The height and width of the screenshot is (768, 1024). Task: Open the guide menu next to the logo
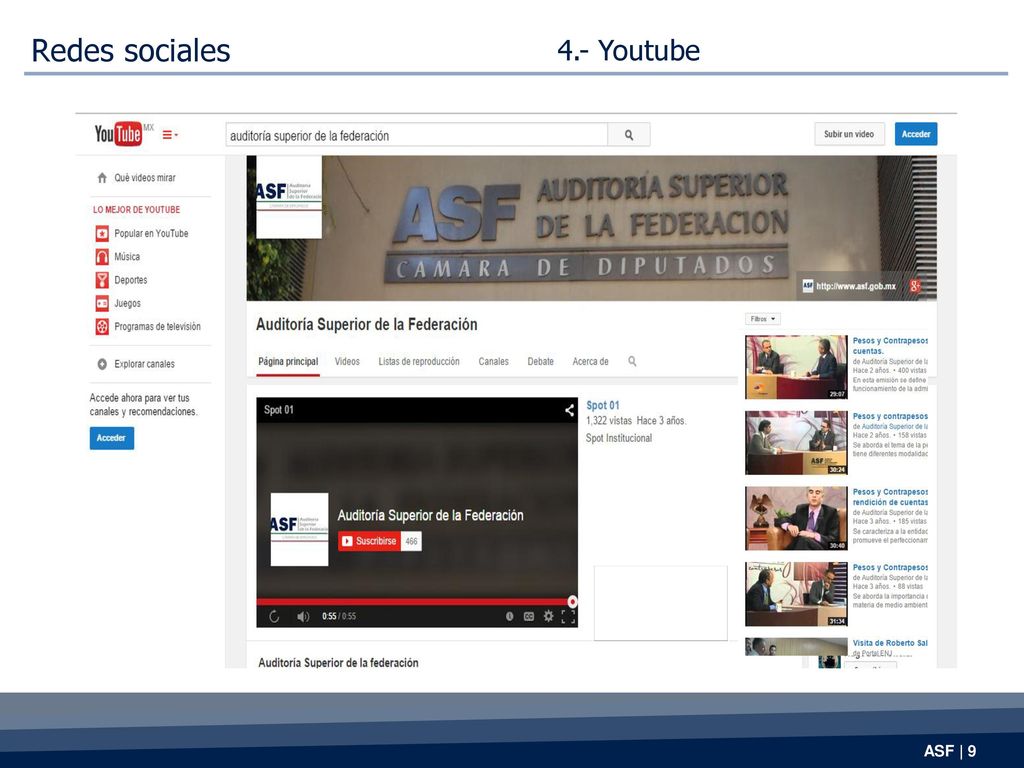(x=170, y=135)
